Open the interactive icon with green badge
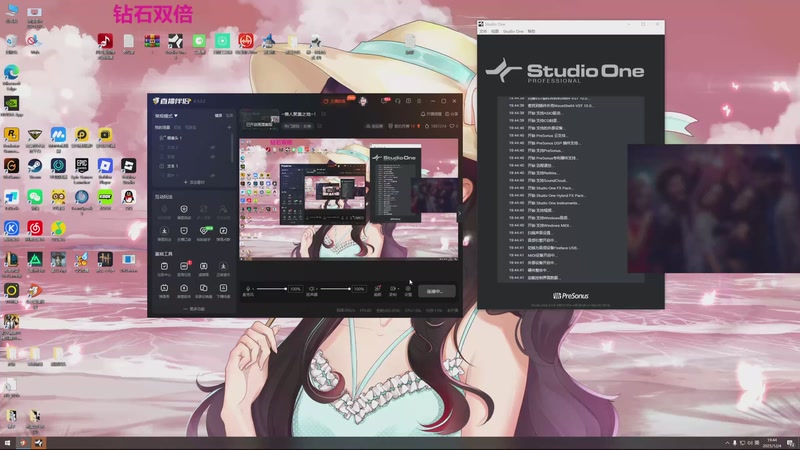 coord(204,233)
